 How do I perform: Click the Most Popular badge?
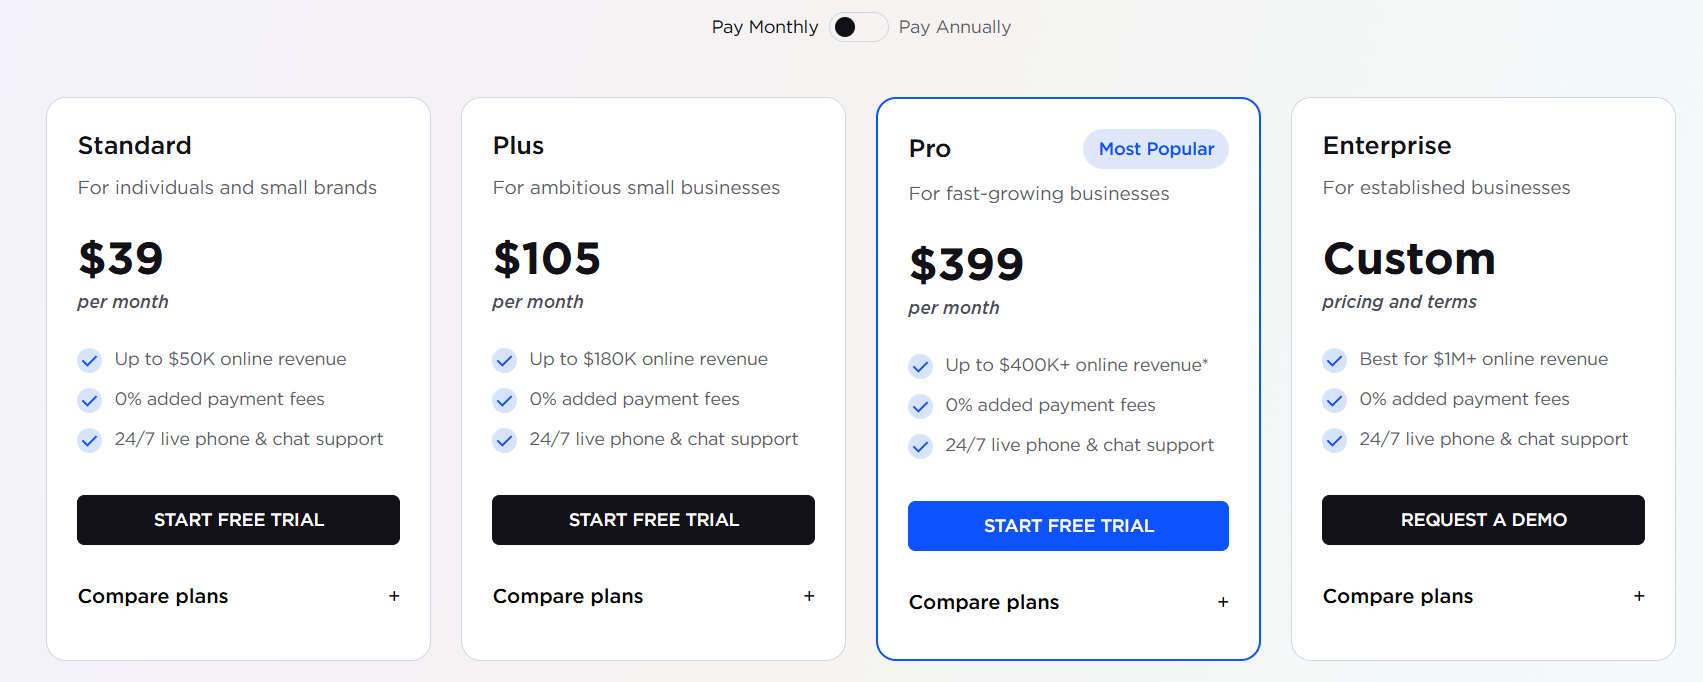coord(1156,149)
